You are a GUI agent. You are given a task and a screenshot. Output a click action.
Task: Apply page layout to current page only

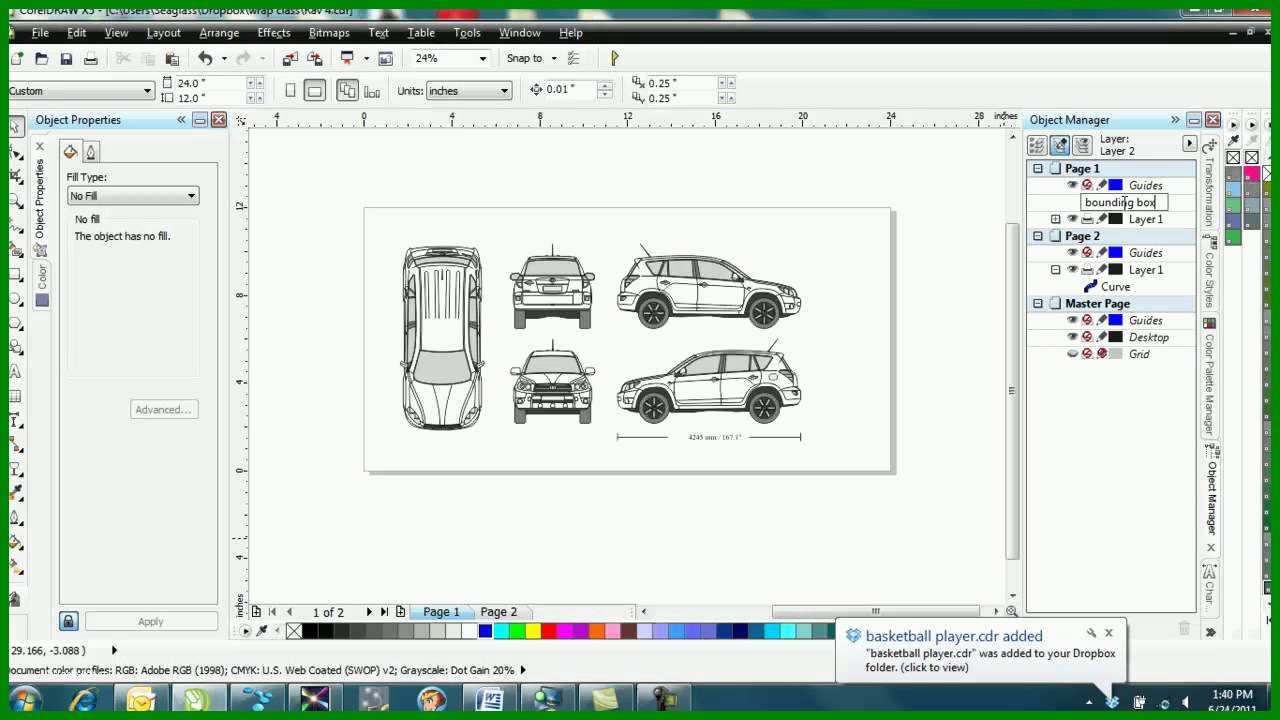(x=372, y=91)
